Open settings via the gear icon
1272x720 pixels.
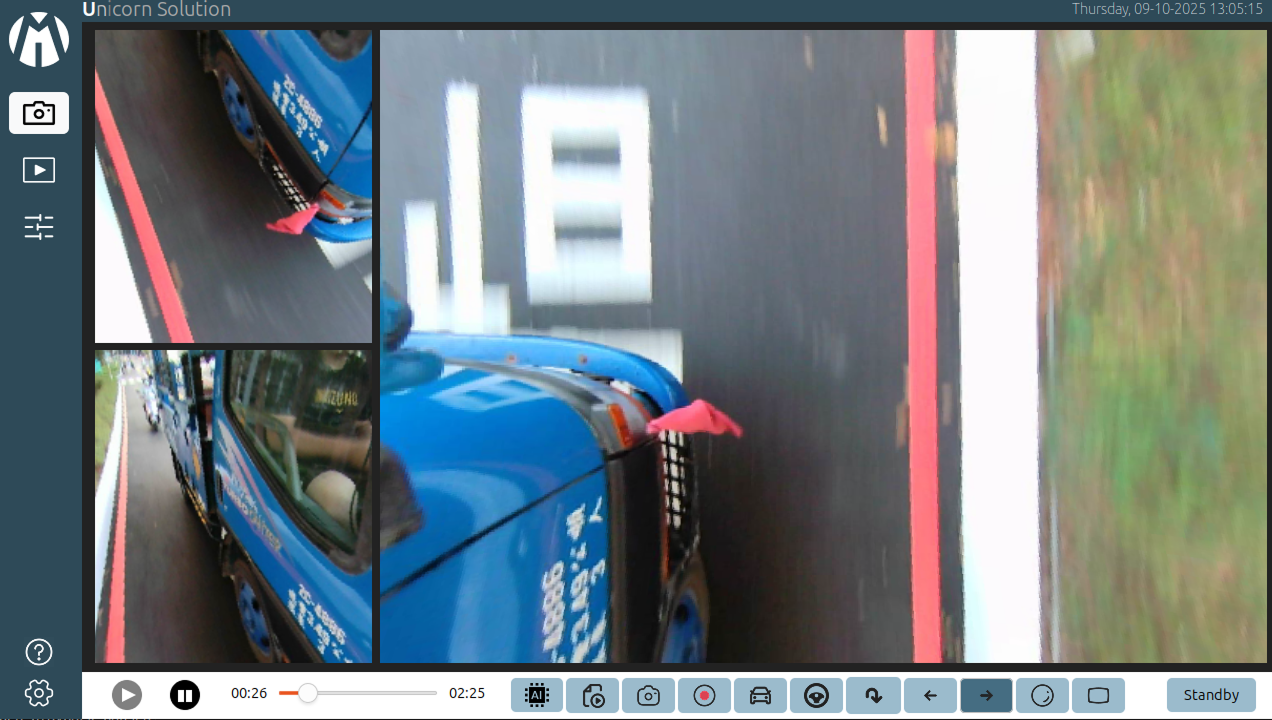[39, 692]
